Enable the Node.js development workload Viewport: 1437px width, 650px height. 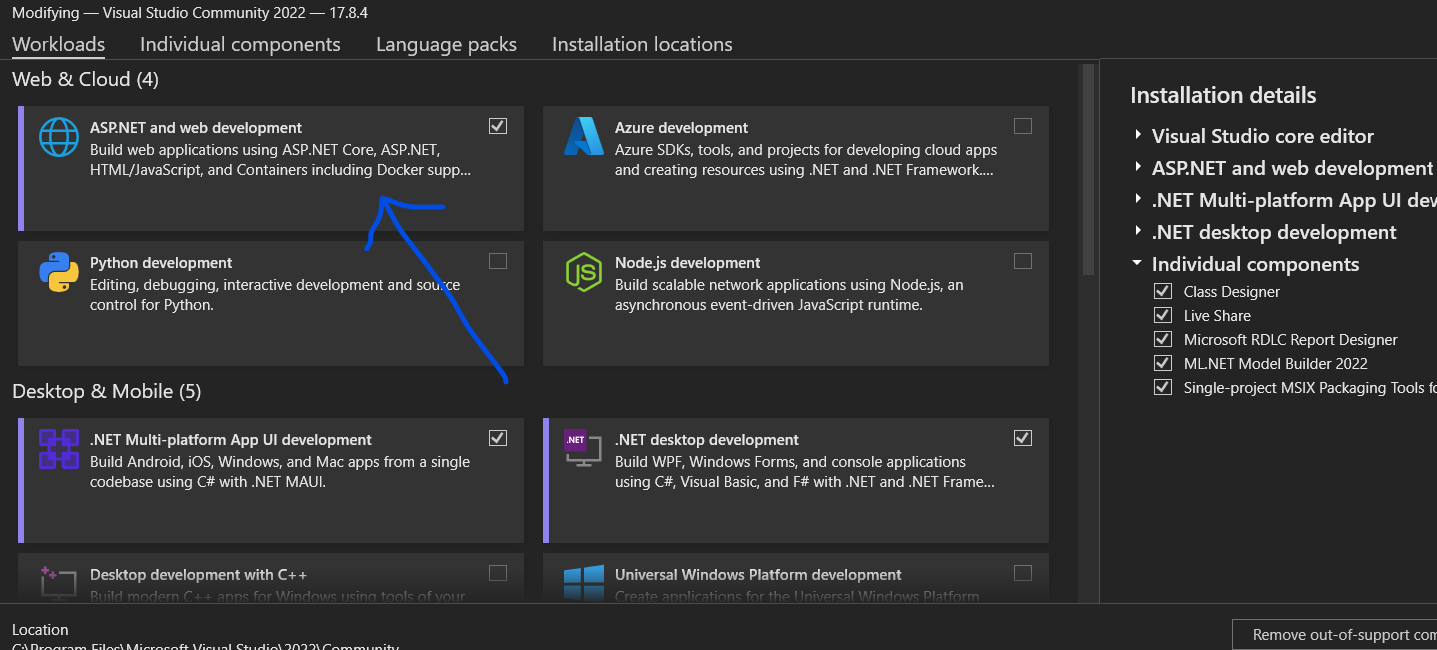pyautogui.click(x=1022, y=261)
